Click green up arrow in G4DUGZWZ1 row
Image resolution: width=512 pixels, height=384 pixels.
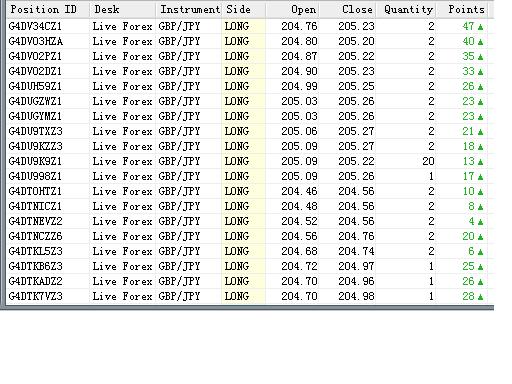[480, 102]
